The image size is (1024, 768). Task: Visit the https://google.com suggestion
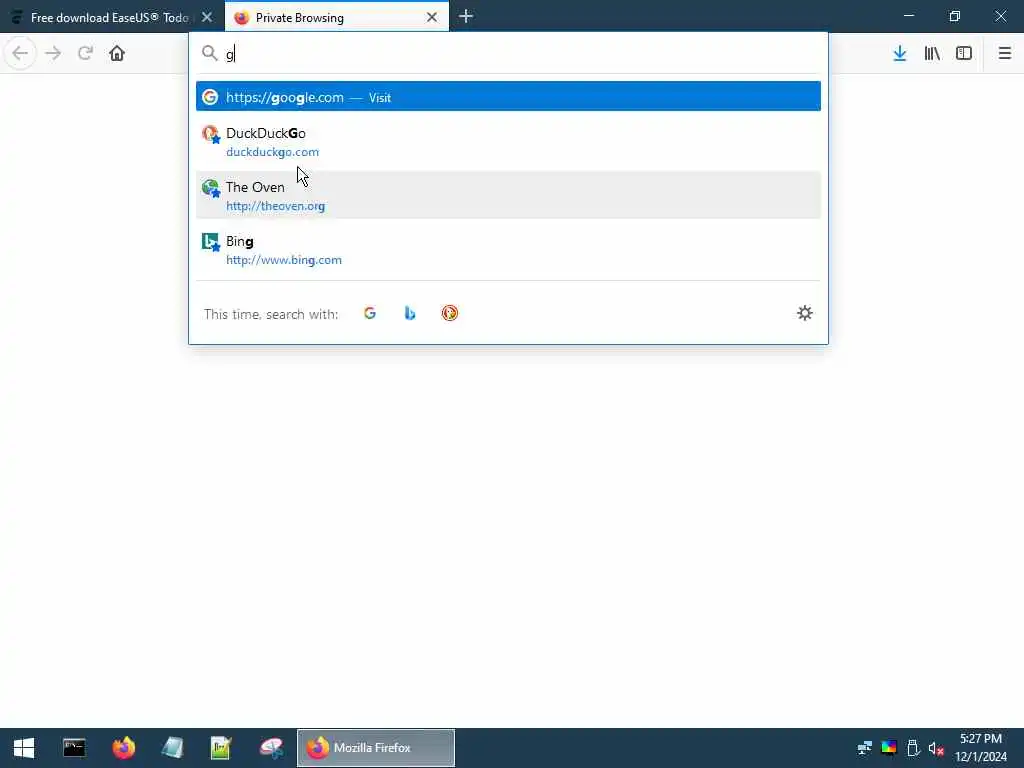point(508,97)
